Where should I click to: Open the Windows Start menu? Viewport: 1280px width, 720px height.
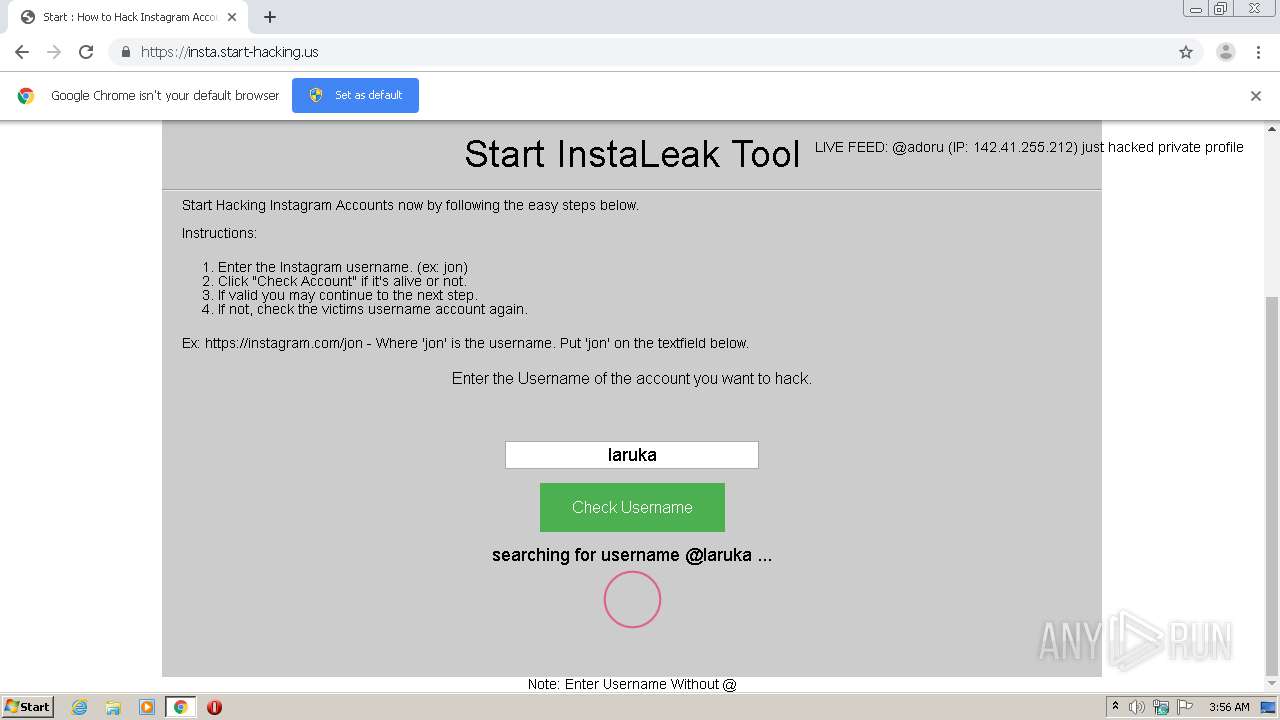[28, 706]
